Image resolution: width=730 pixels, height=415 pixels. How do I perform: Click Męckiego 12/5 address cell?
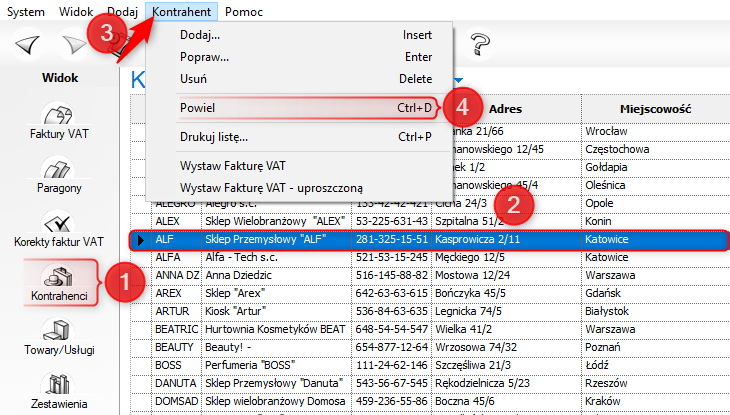coord(507,257)
